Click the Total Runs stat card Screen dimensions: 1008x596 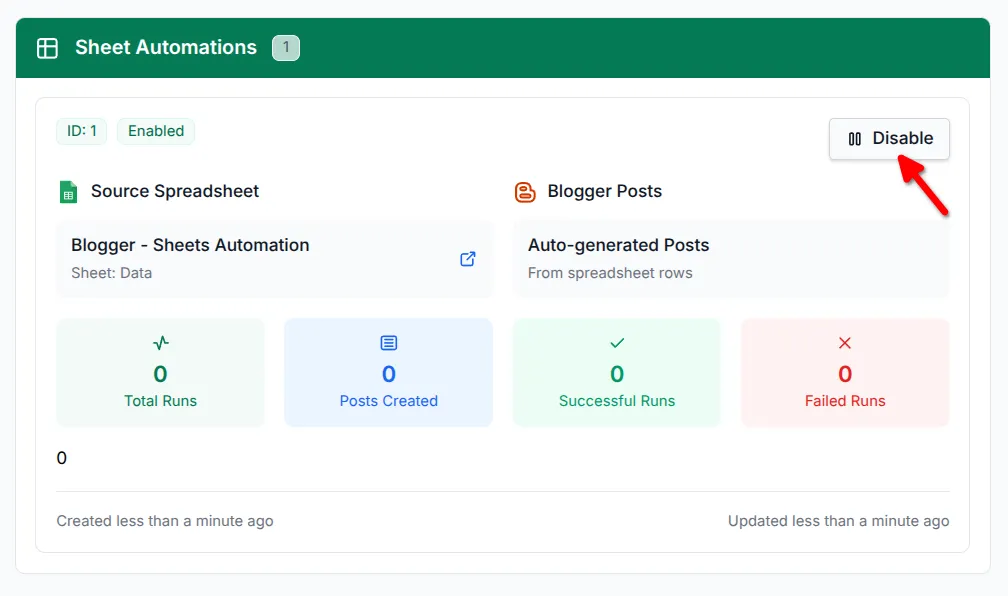click(x=160, y=372)
